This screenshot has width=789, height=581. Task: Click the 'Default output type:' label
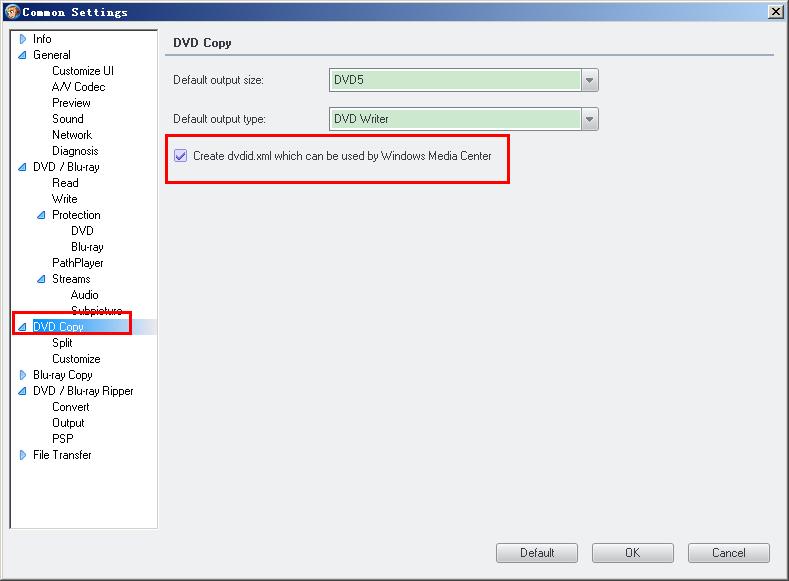coord(219,119)
